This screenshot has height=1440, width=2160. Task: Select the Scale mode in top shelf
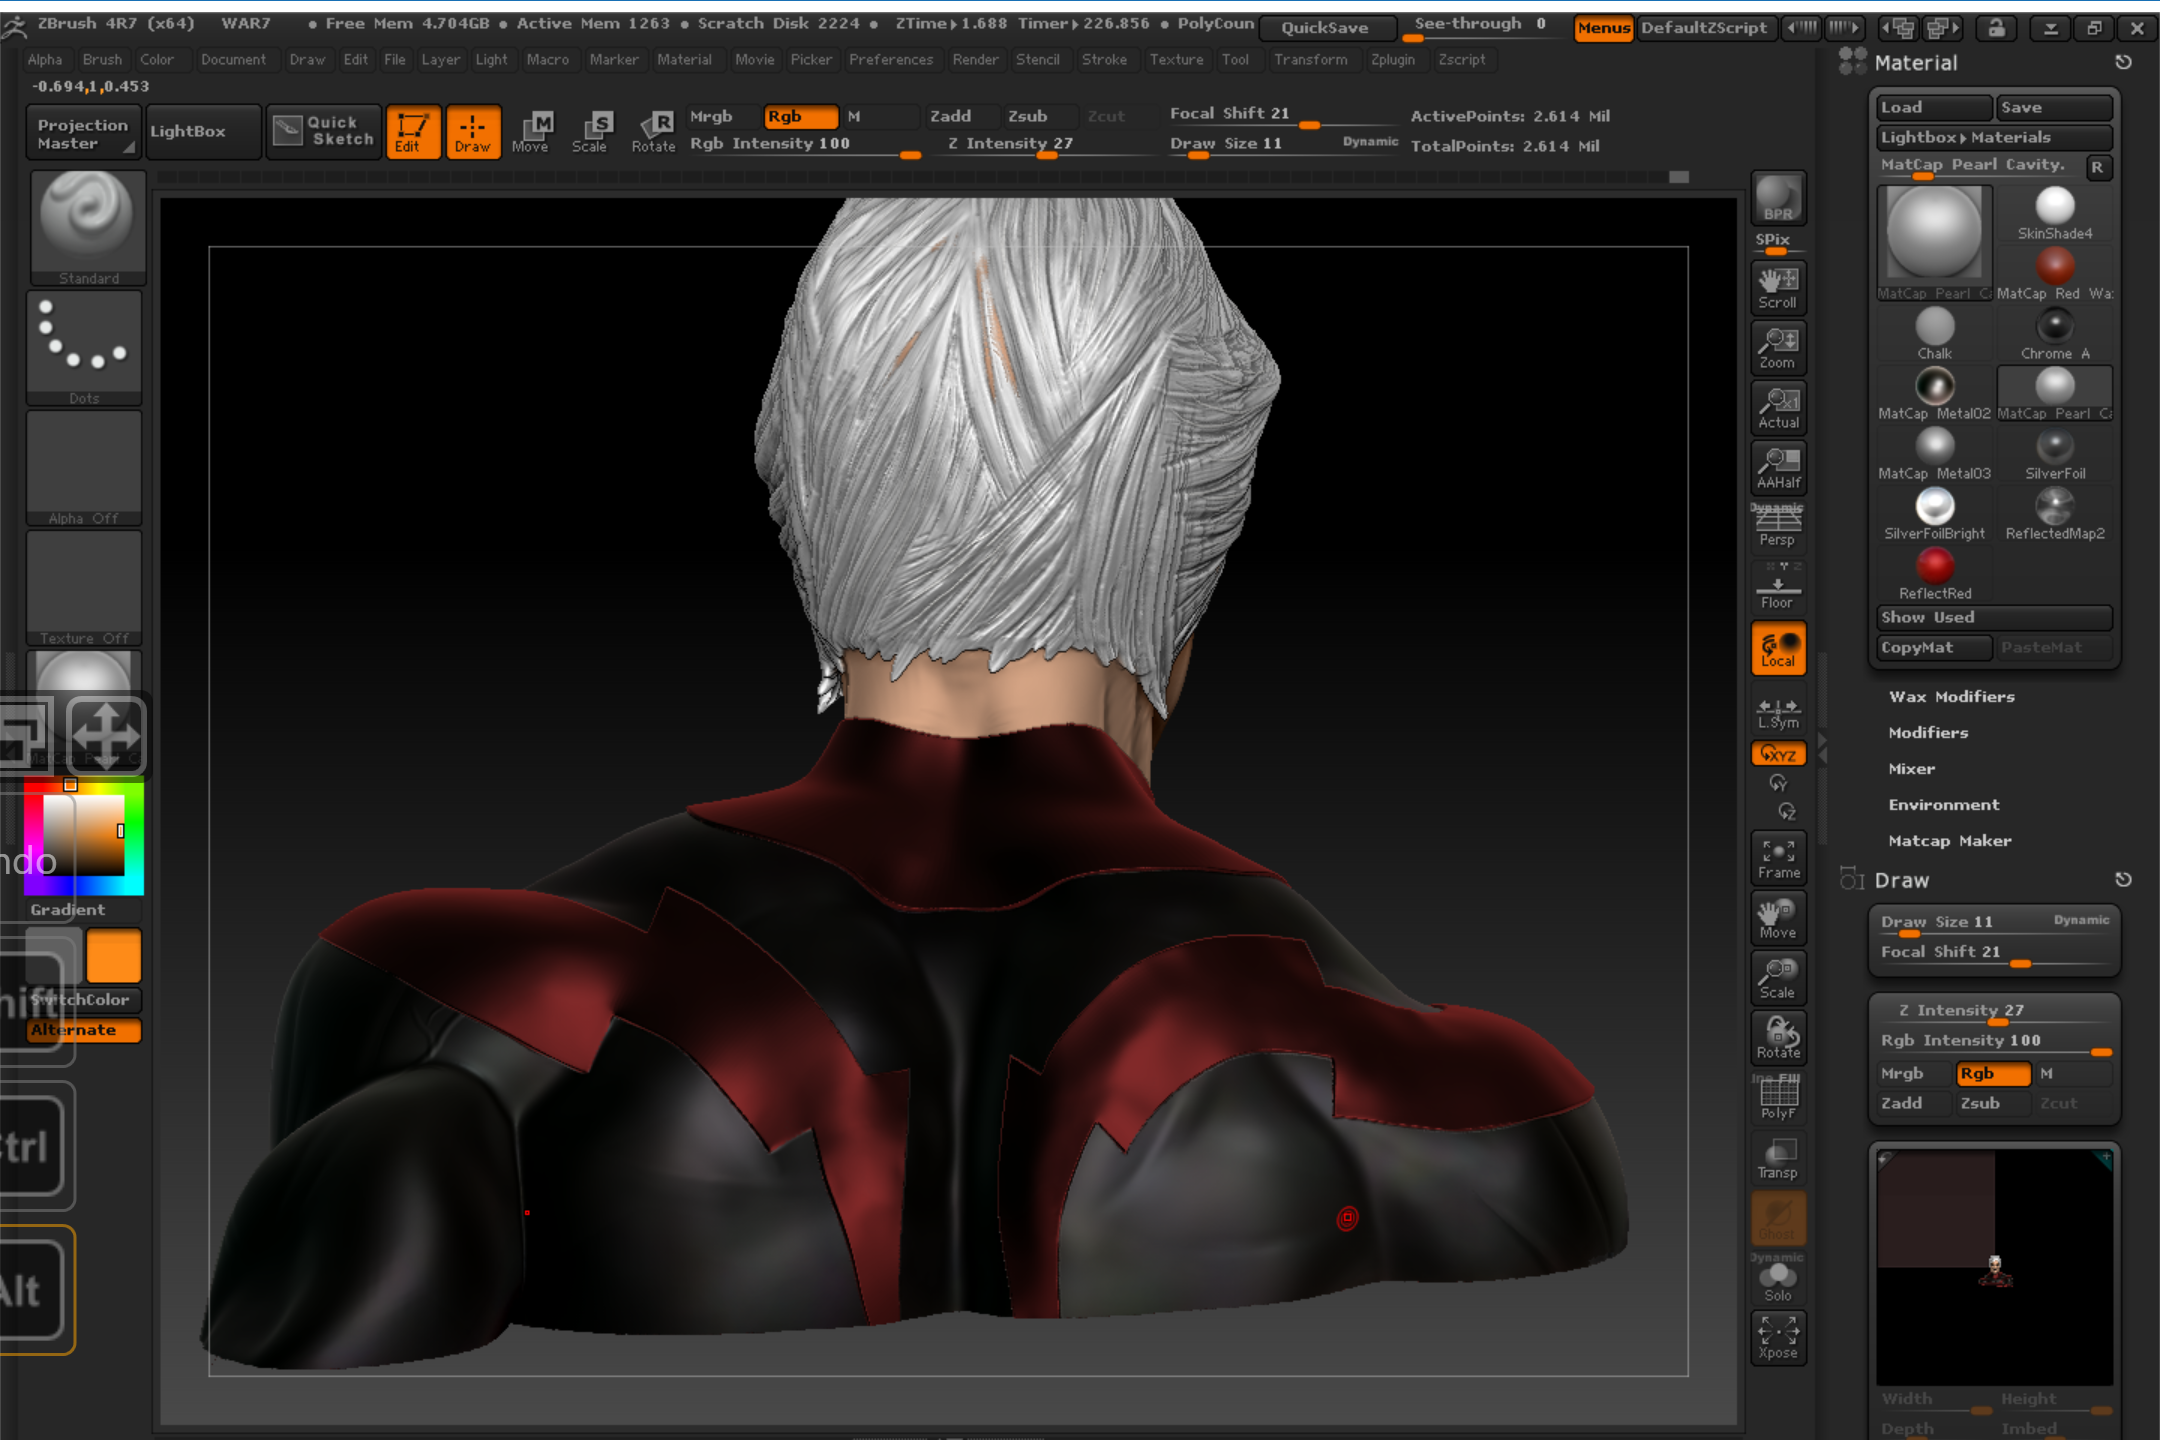[x=591, y=132]
